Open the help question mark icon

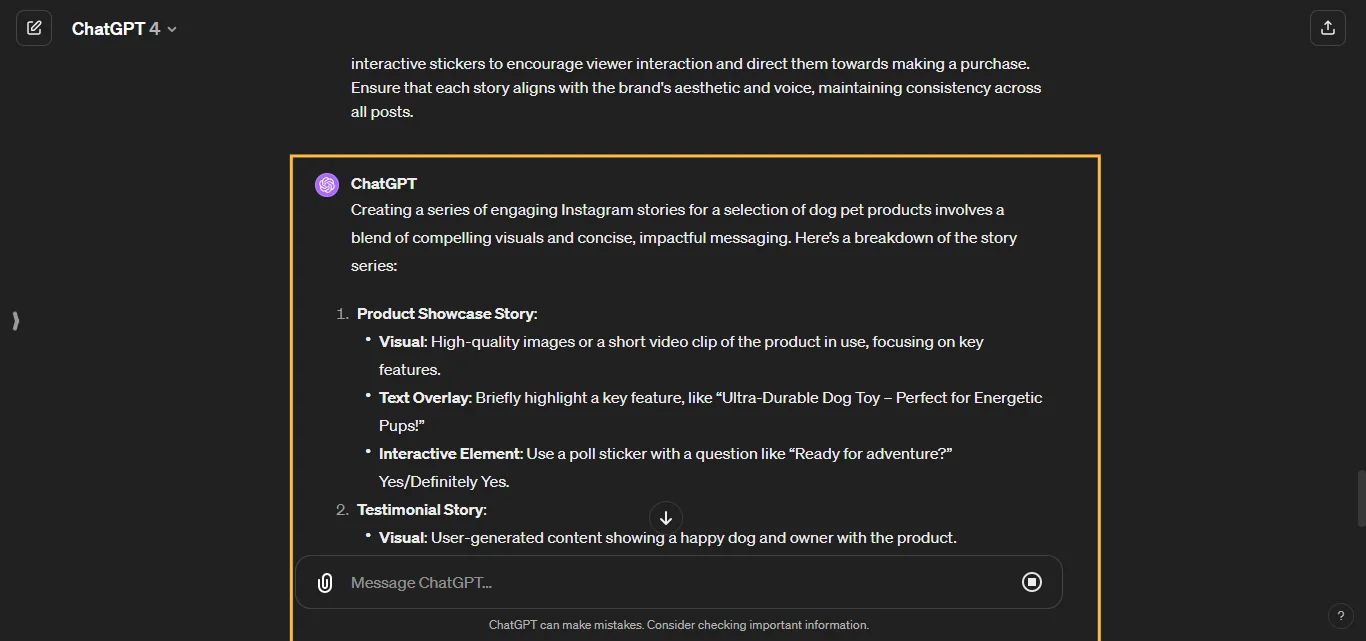tap(1341, 616)
